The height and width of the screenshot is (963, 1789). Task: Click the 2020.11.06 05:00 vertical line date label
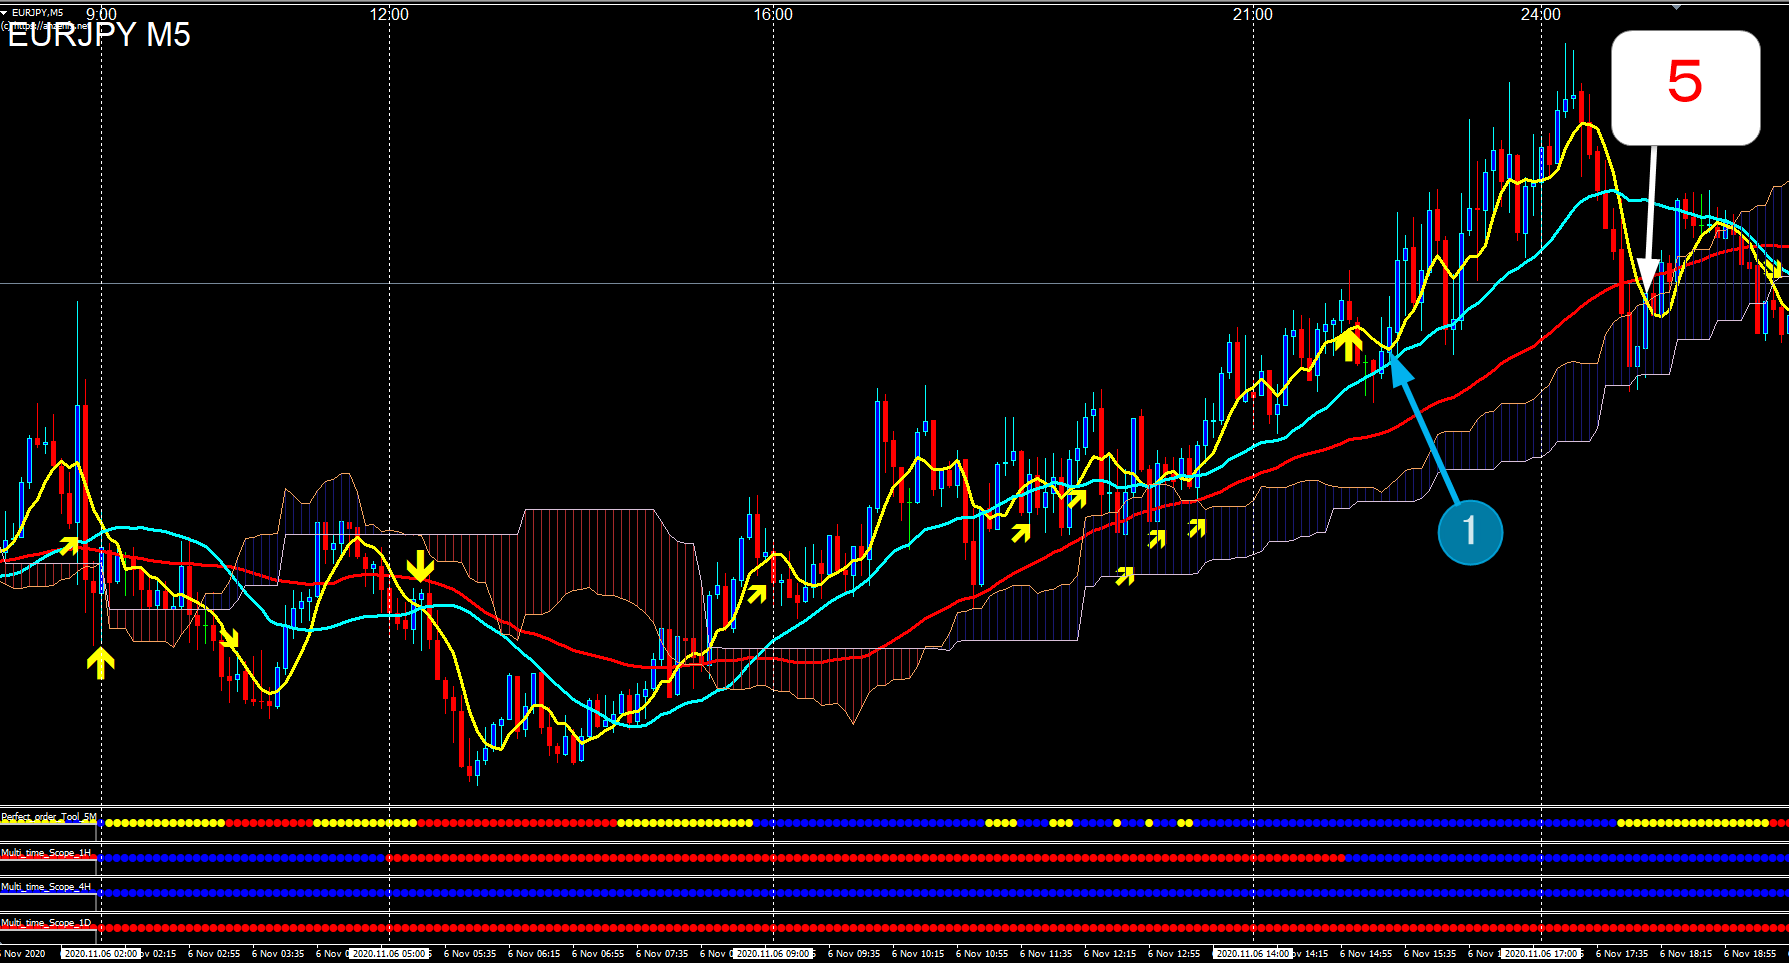point(389,954)
